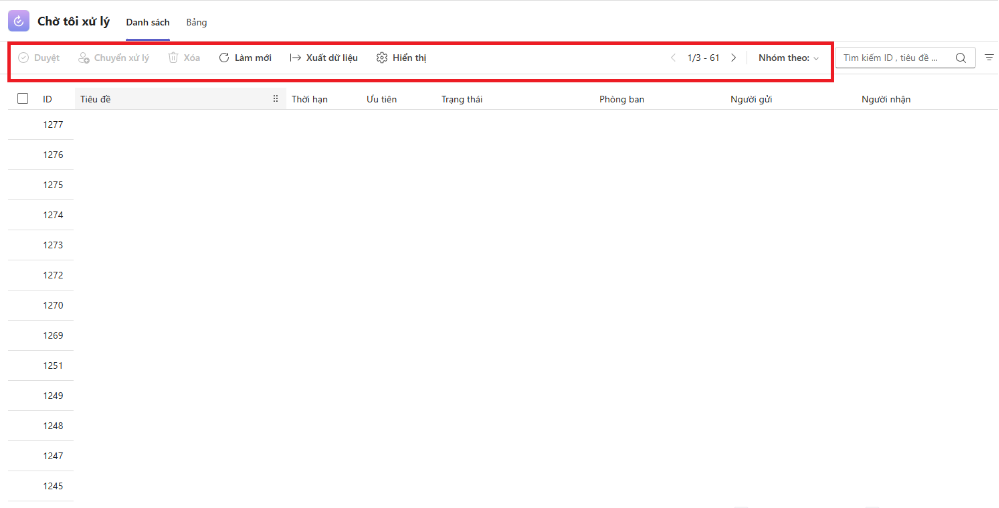Click the Xóa delete button
This screenshot has height=508, width=999.
point(184,58)
